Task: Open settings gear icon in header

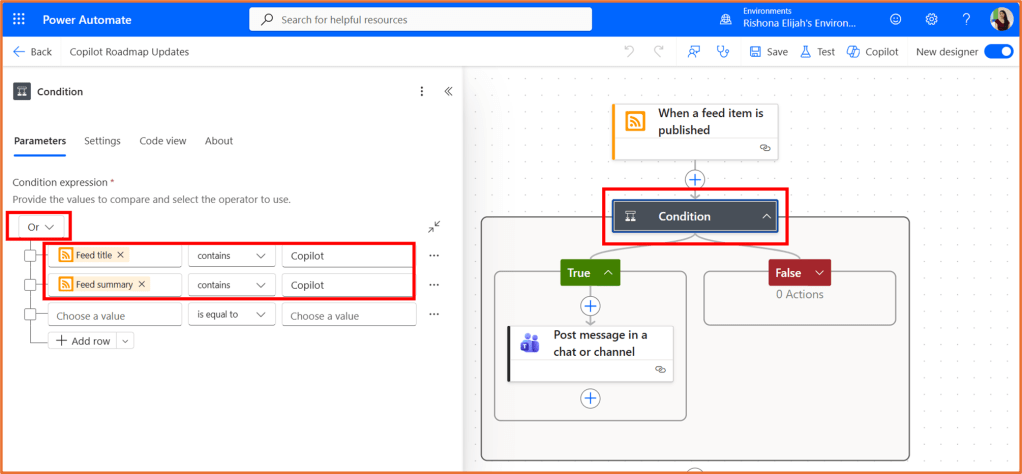Action: tap(931, 19)
